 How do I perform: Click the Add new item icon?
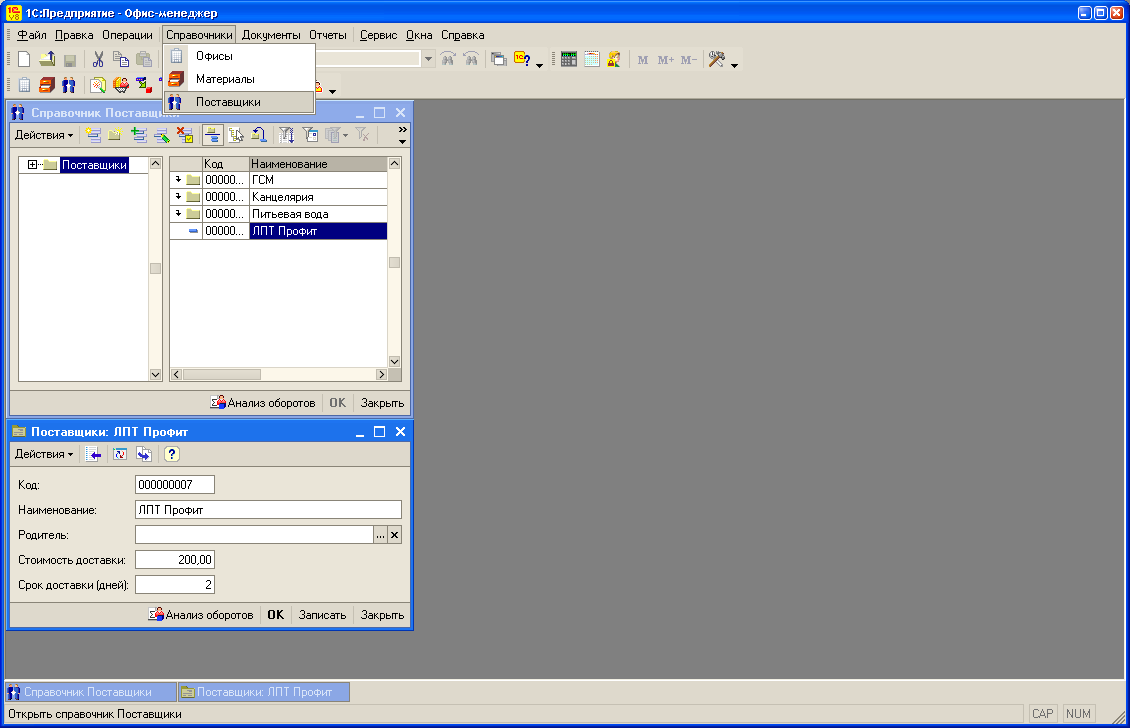click(93, 135)
